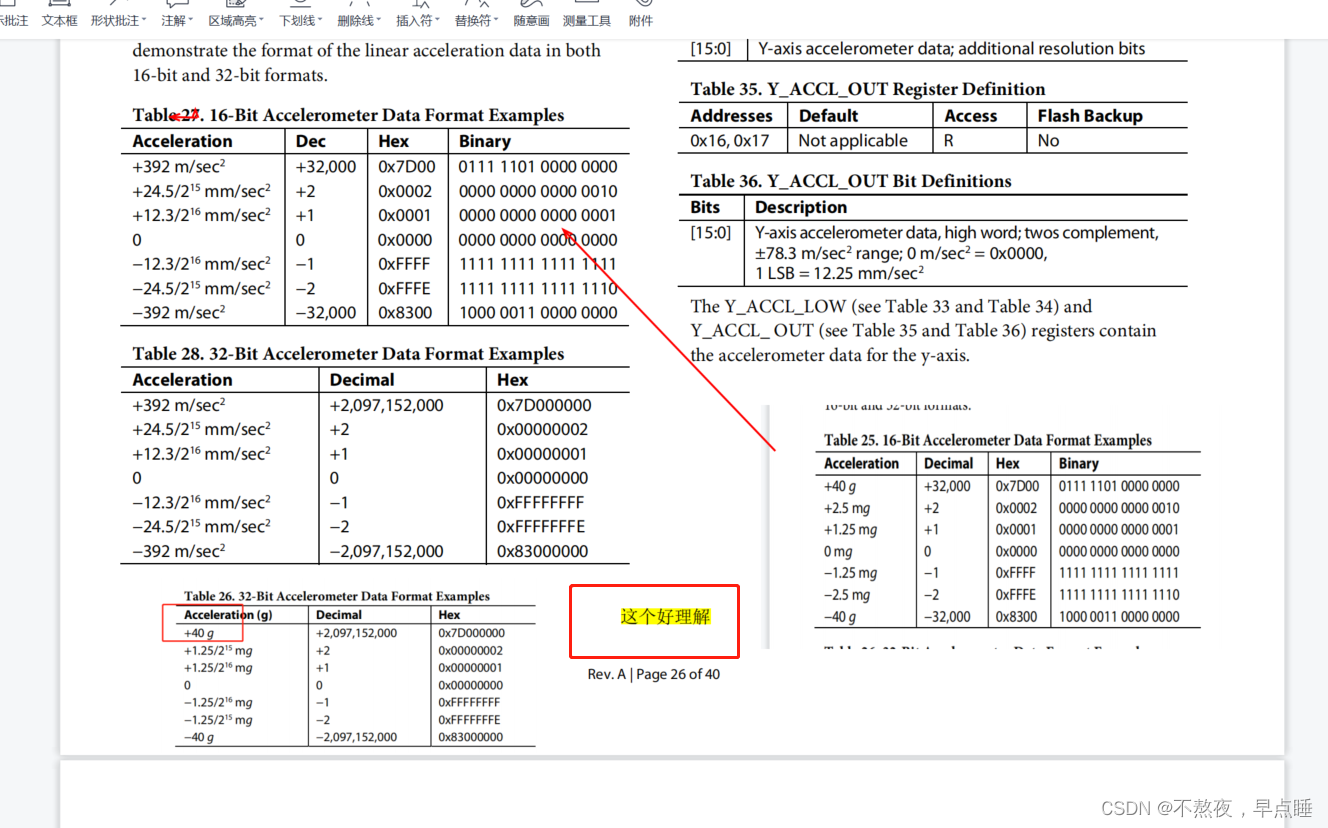Viewport: 1328px width, 828px height.
Task: Click the '−40 g' cell in Table 26
Action: click(199, 737)
